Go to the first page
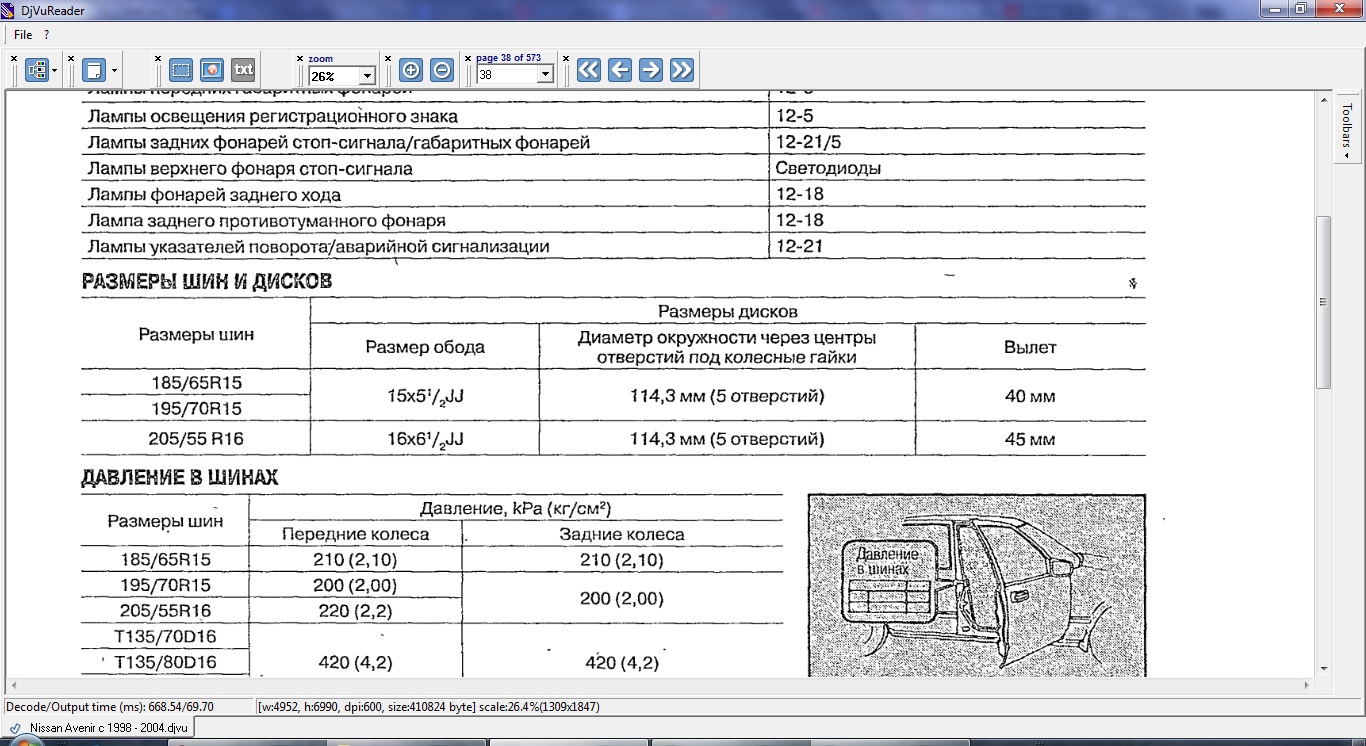This screenshot has height=746, width=1366. point(588,70)
